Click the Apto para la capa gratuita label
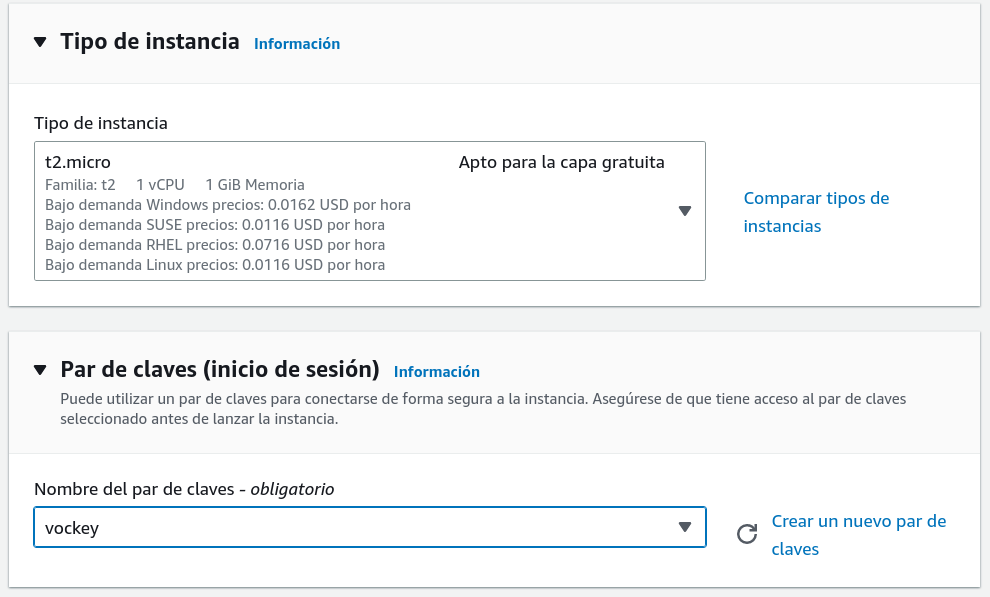This screenshot has width=990, height=597. click(x=562, y=161)
